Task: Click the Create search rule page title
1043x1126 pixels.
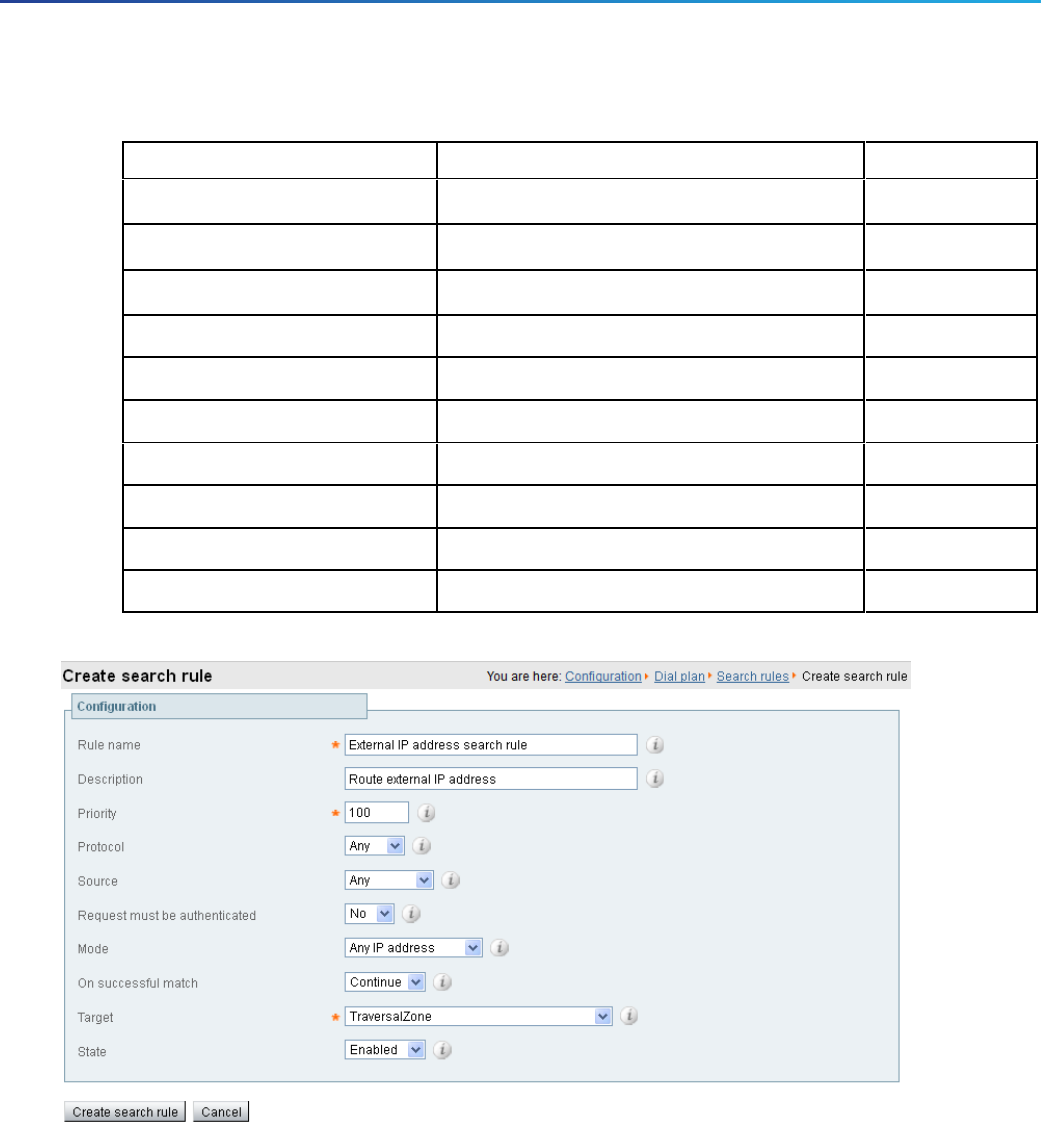Action: point(137,676)
